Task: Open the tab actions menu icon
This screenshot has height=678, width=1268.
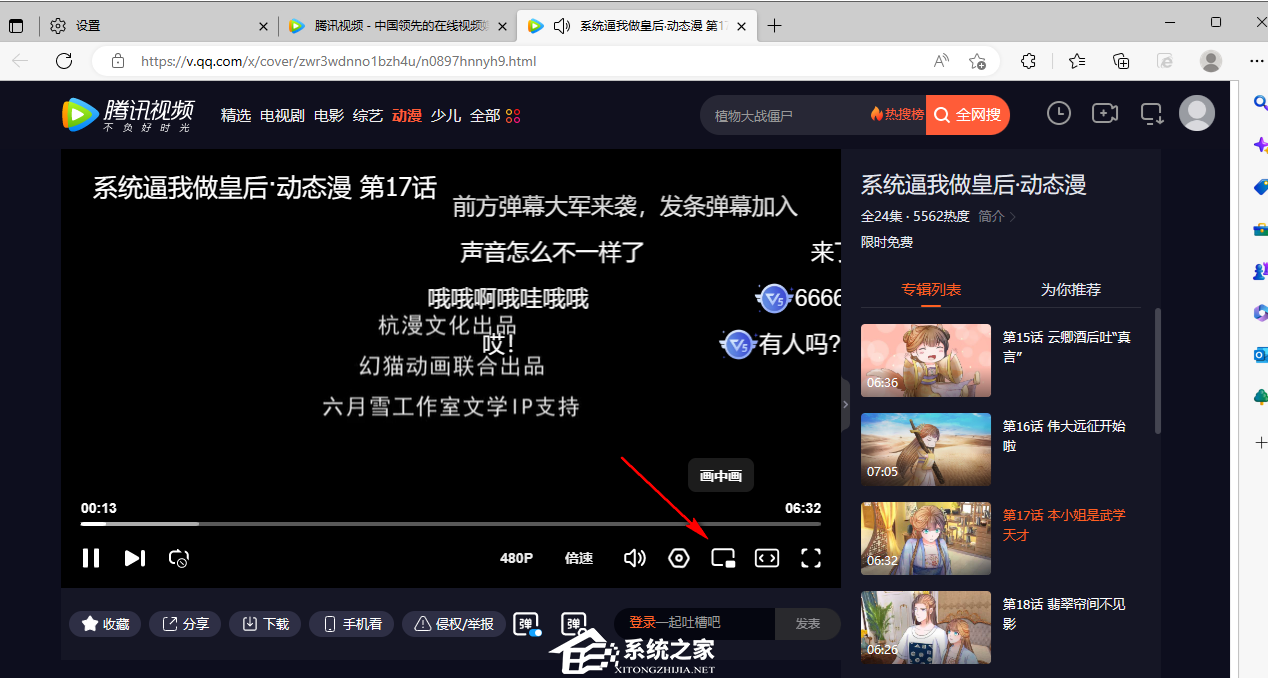Action: point(16,26)
